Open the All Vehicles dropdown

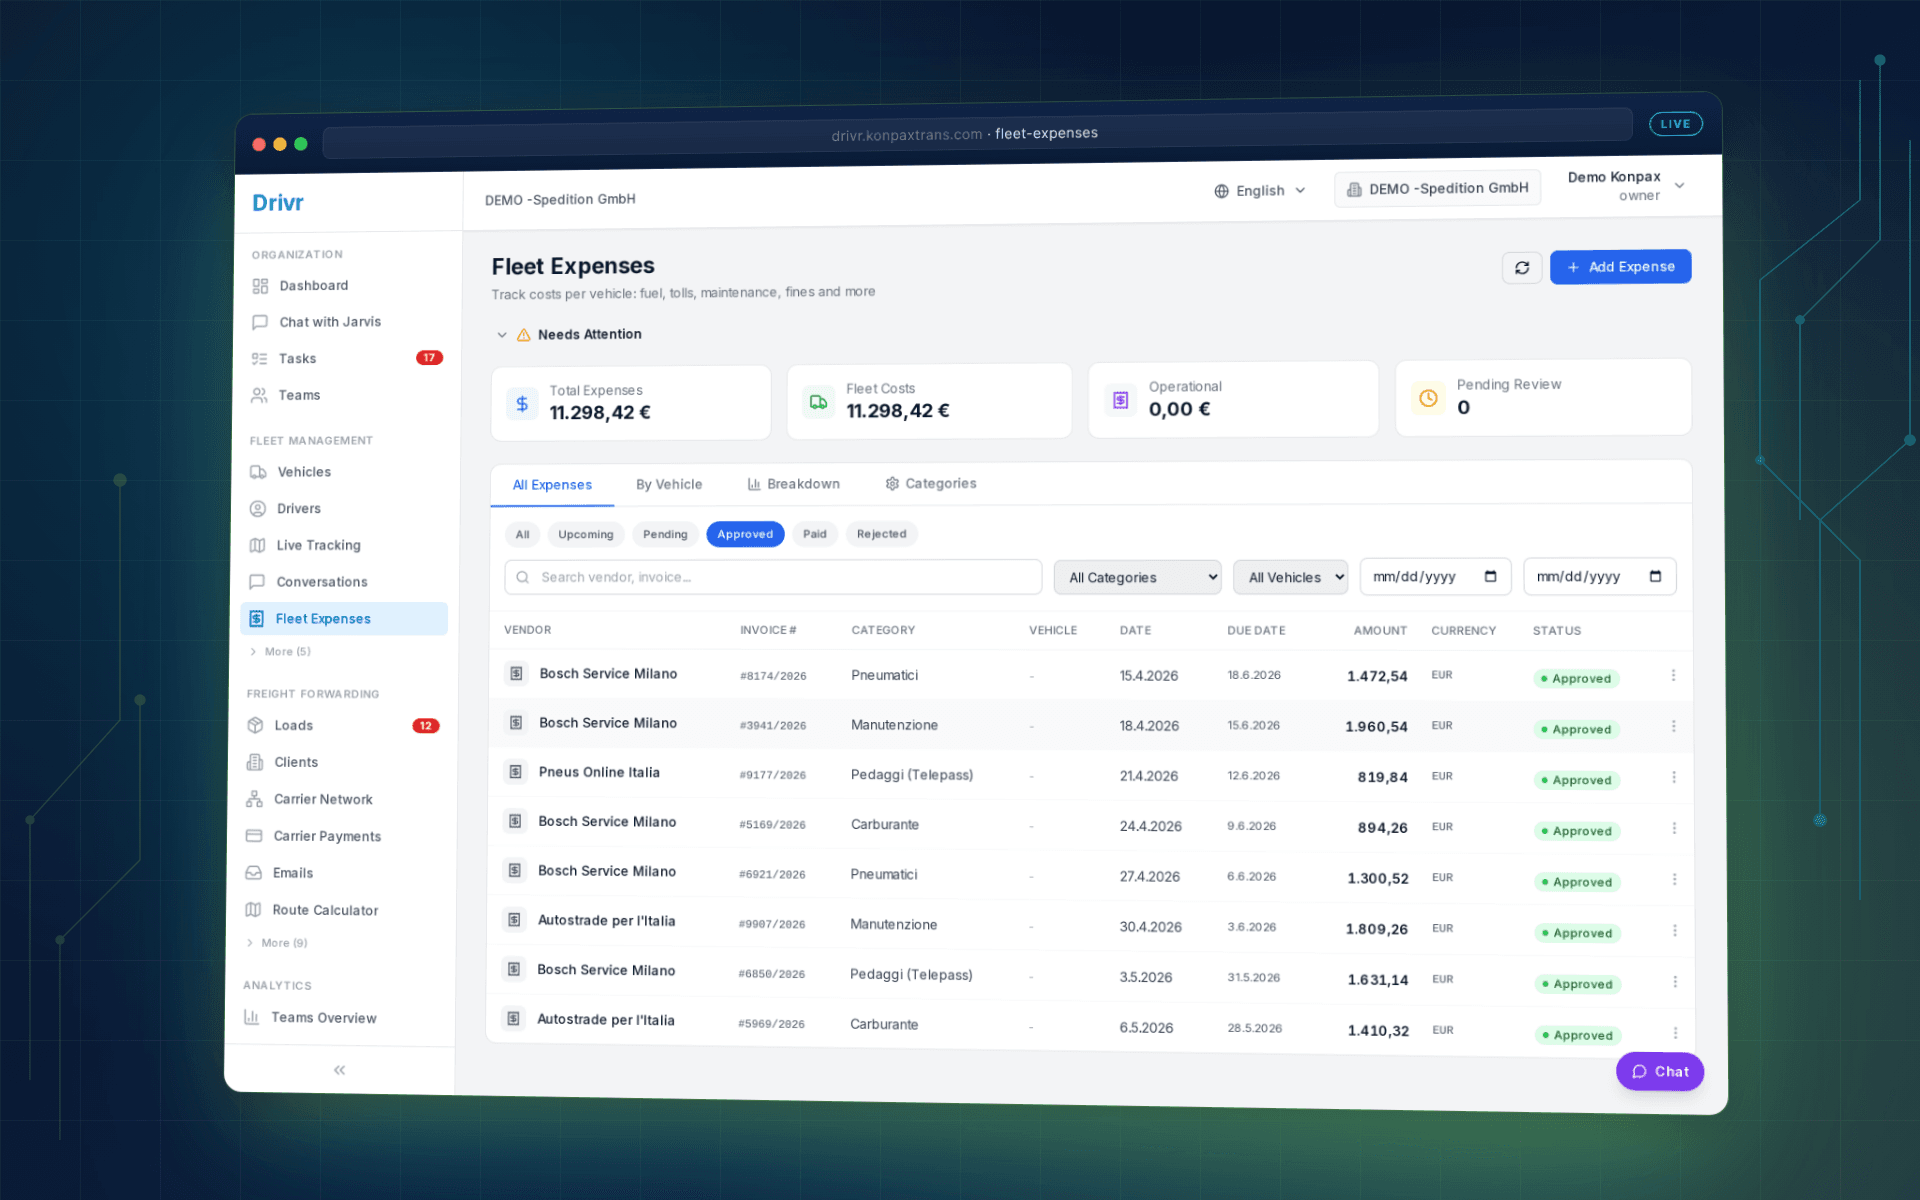(x=1290, y=577)
